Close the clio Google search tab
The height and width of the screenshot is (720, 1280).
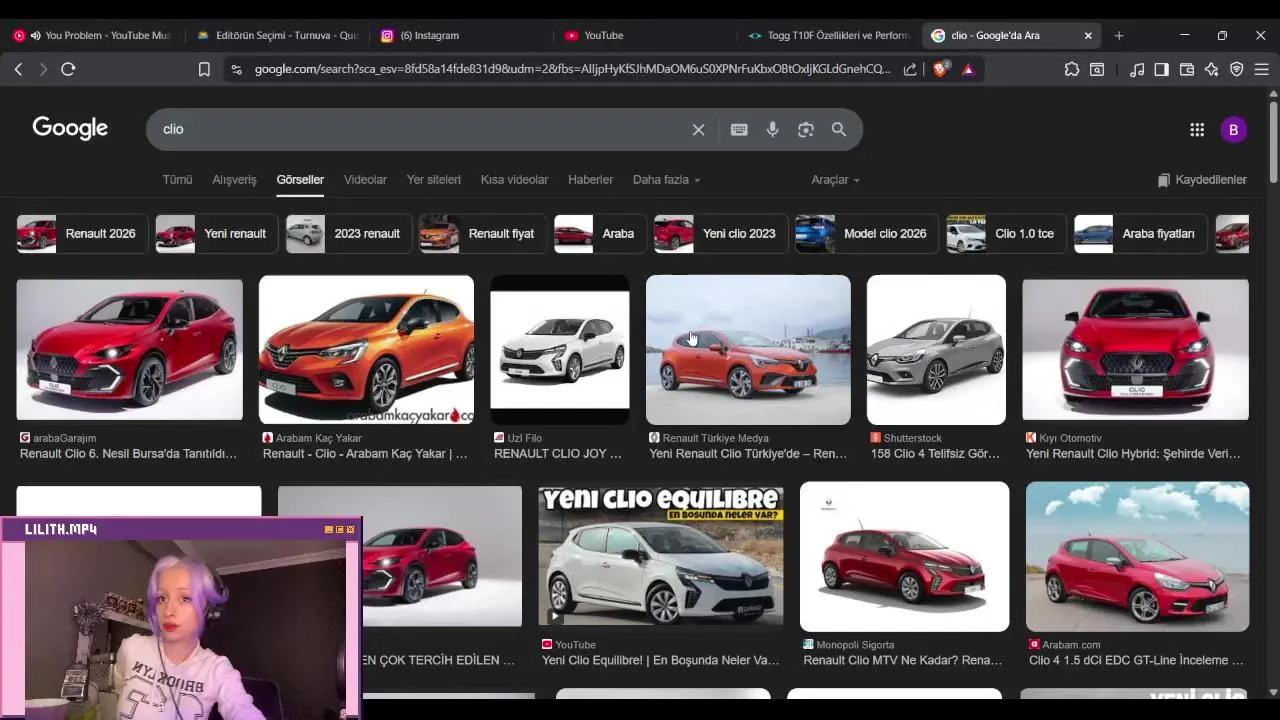[1088, 35]
